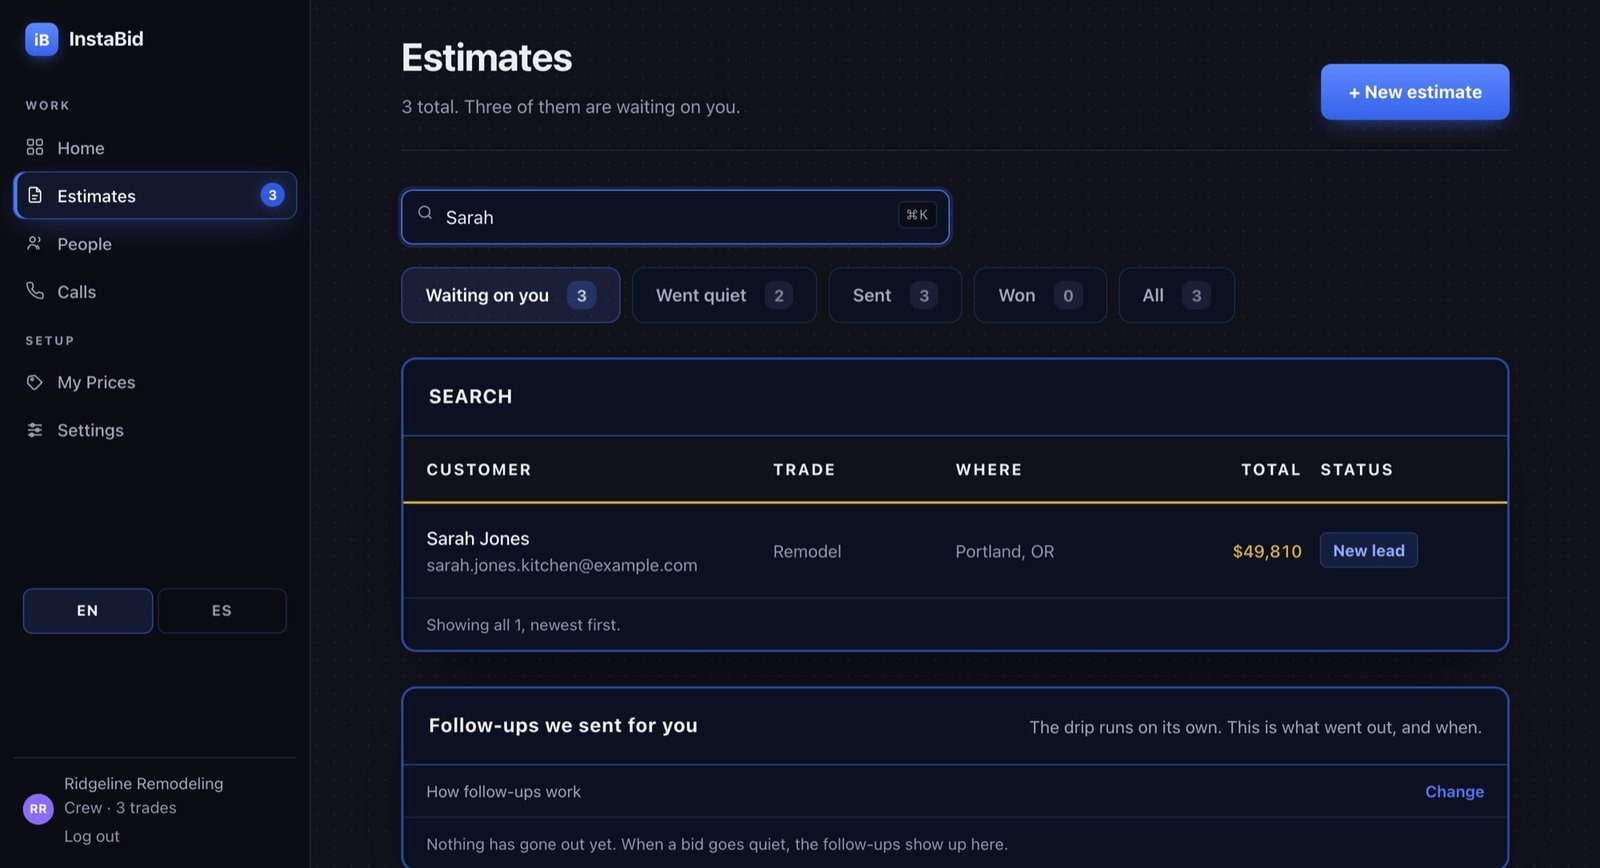Click the Calls phone icon
1600x868 pixels.
click(x=35, y=291)
